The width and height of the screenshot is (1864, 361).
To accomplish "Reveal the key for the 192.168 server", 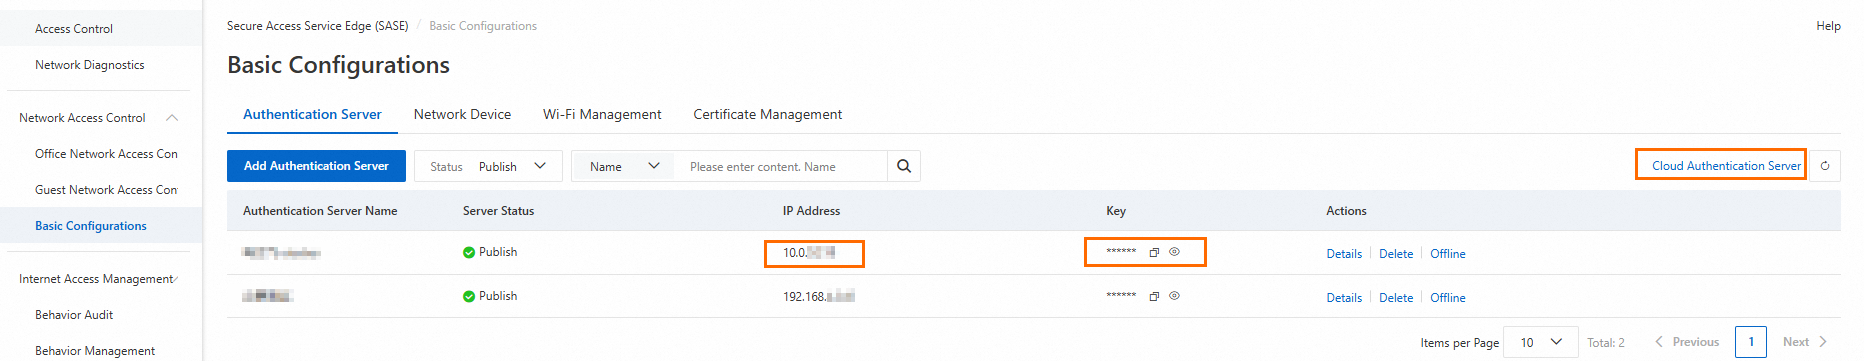I will 1175,296.
